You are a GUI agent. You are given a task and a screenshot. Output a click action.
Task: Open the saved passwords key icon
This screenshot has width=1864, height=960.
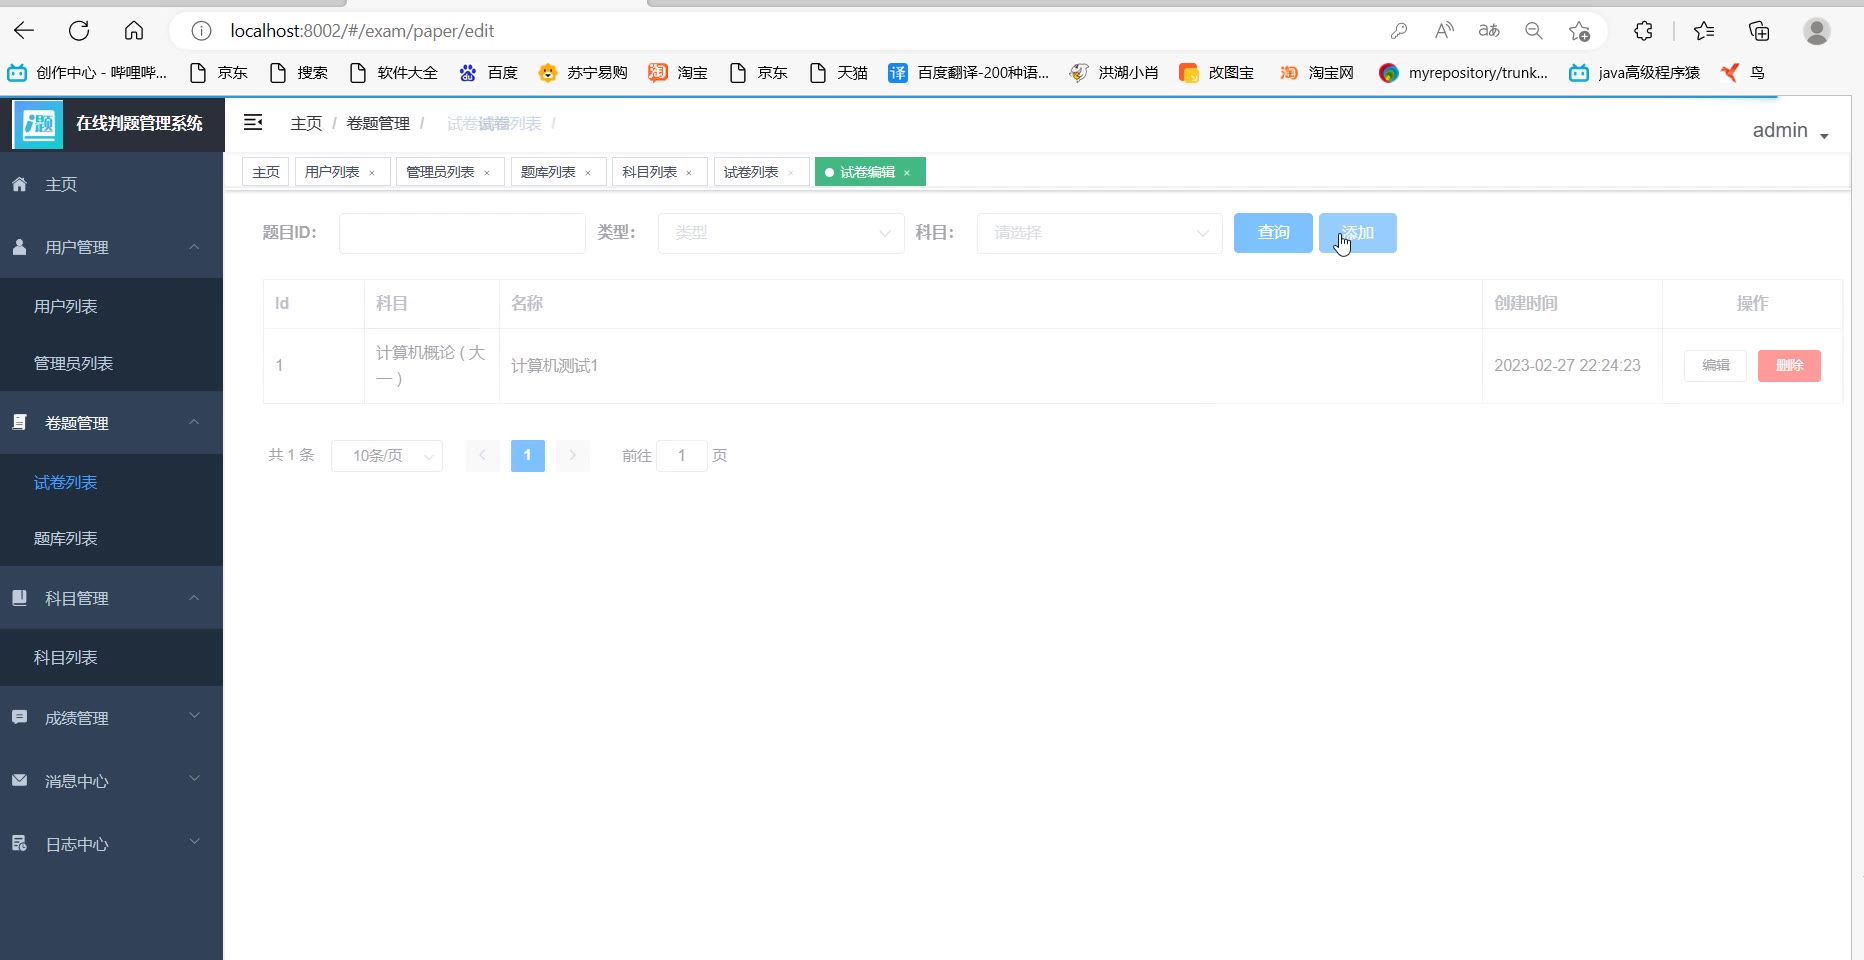1399,31
